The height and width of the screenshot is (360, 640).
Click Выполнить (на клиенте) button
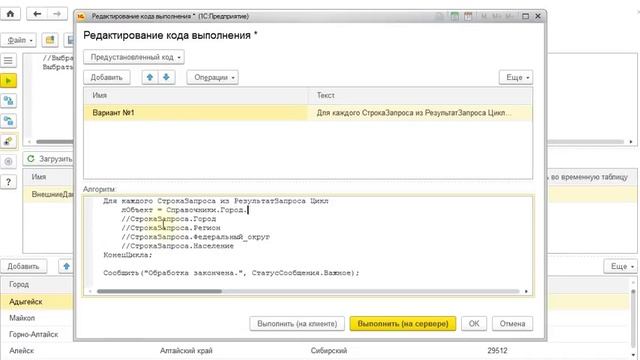297,324
